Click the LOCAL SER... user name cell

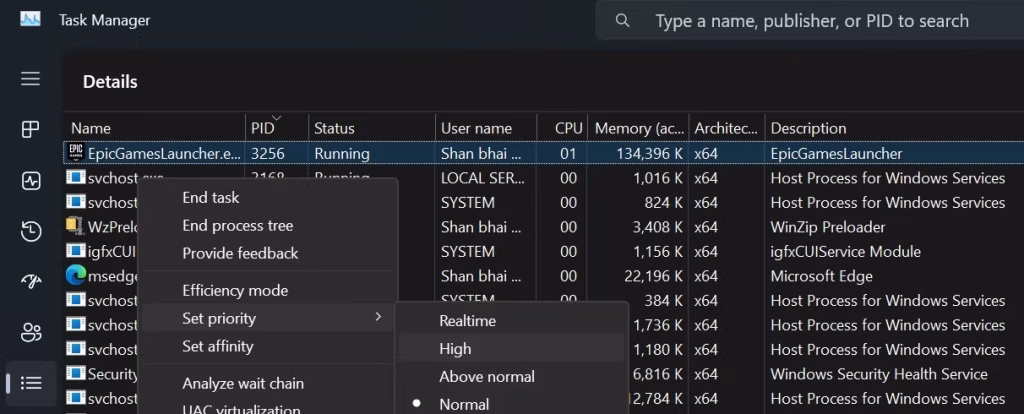coord(482,178)
